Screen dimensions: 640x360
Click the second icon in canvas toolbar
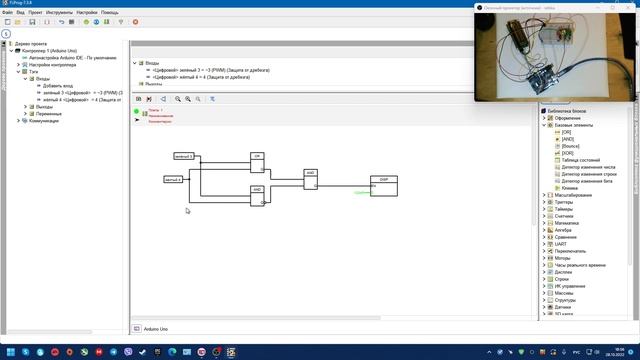tap(149, 99)
